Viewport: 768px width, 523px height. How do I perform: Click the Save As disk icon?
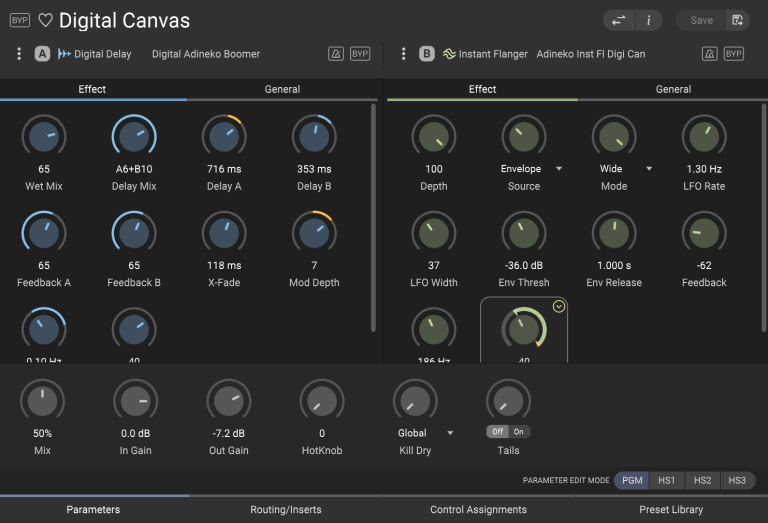[x=737, y=20]
